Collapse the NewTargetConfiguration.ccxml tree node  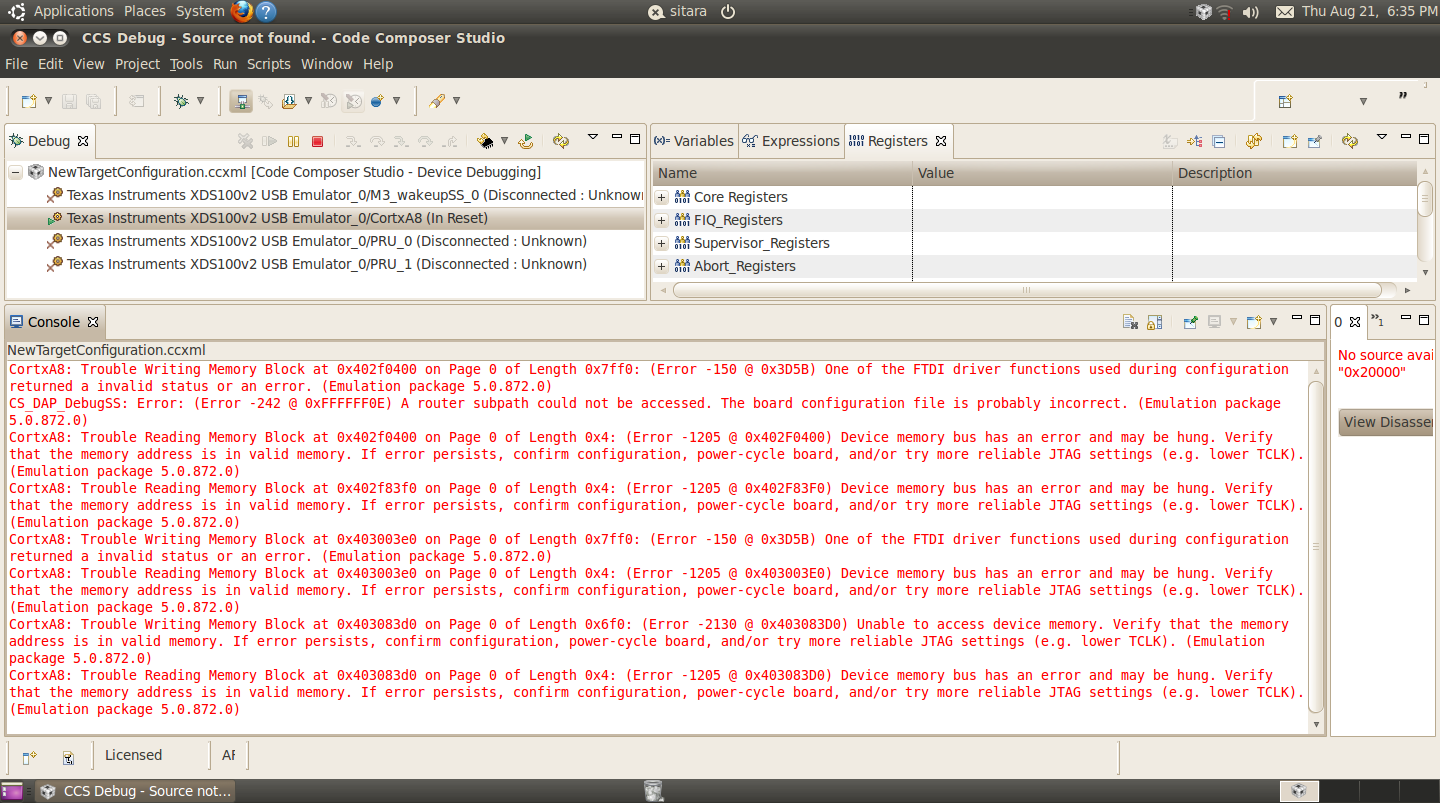[16, 172]
